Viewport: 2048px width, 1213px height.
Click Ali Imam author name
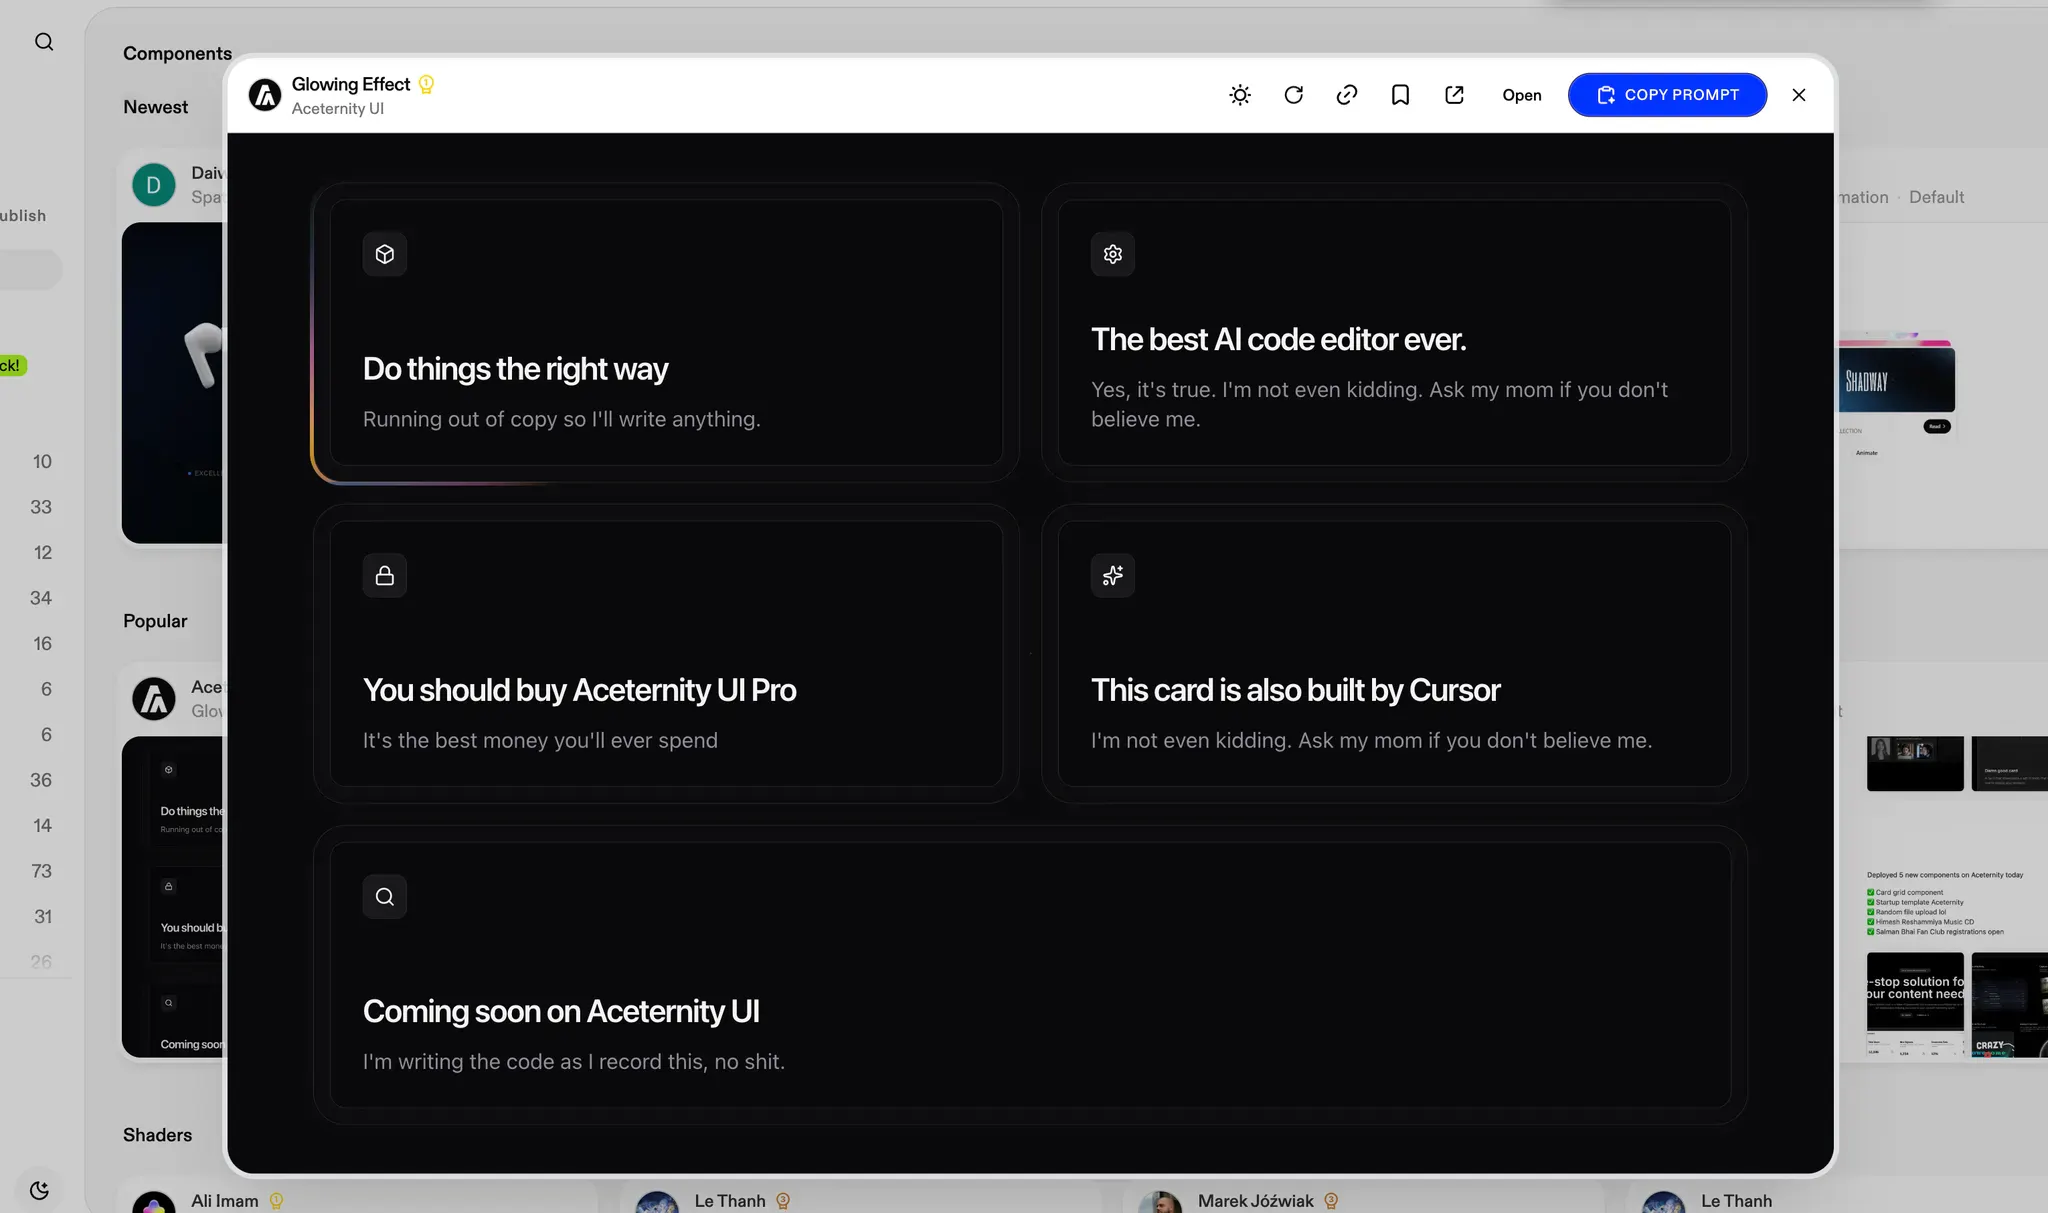[225, 1201]
